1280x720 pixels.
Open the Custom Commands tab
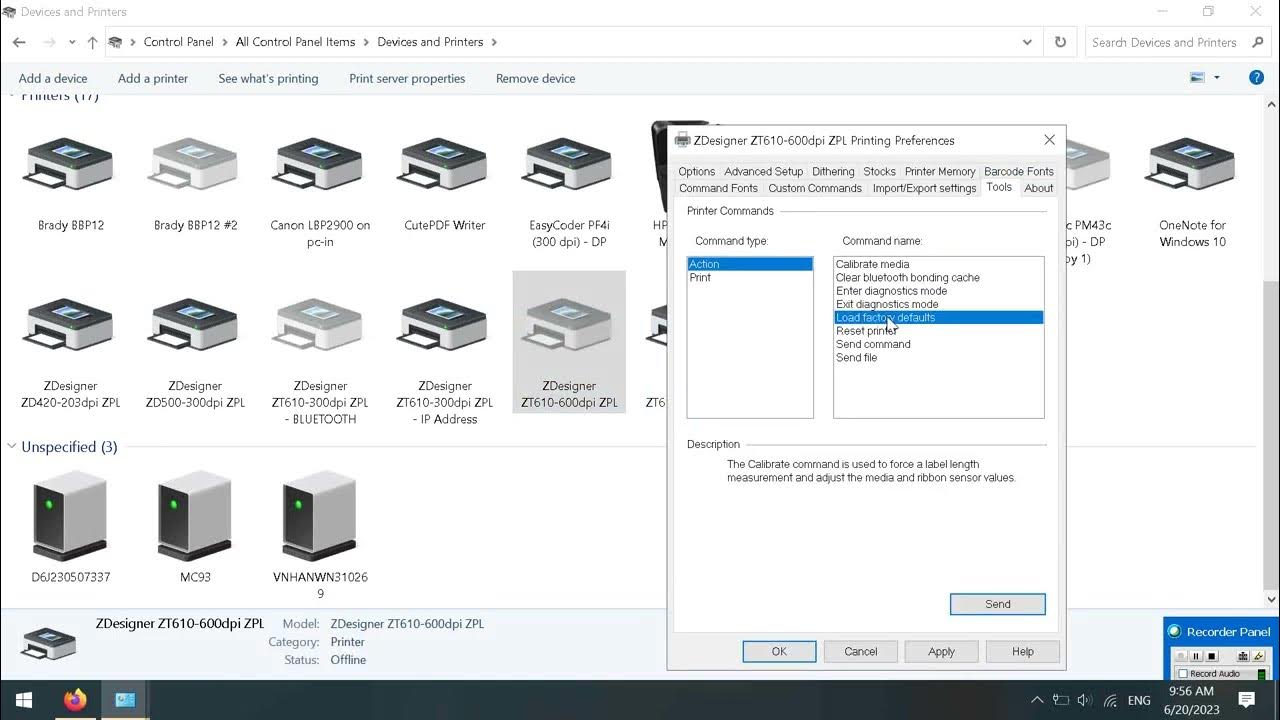(x=815, y=188)
